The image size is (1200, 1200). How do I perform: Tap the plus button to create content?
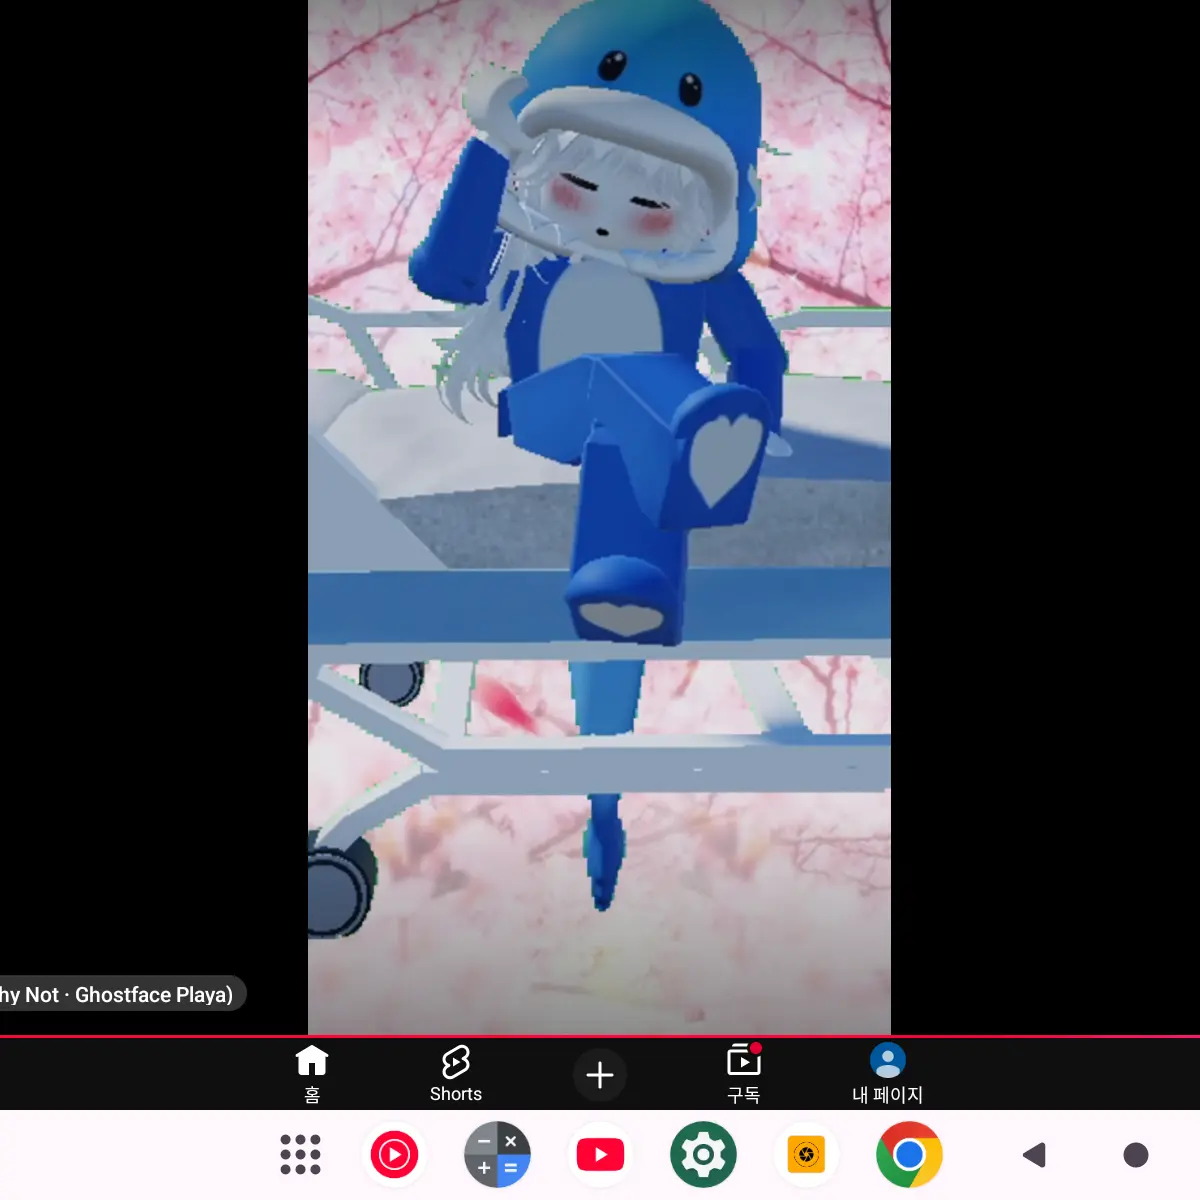[600, 1074]
